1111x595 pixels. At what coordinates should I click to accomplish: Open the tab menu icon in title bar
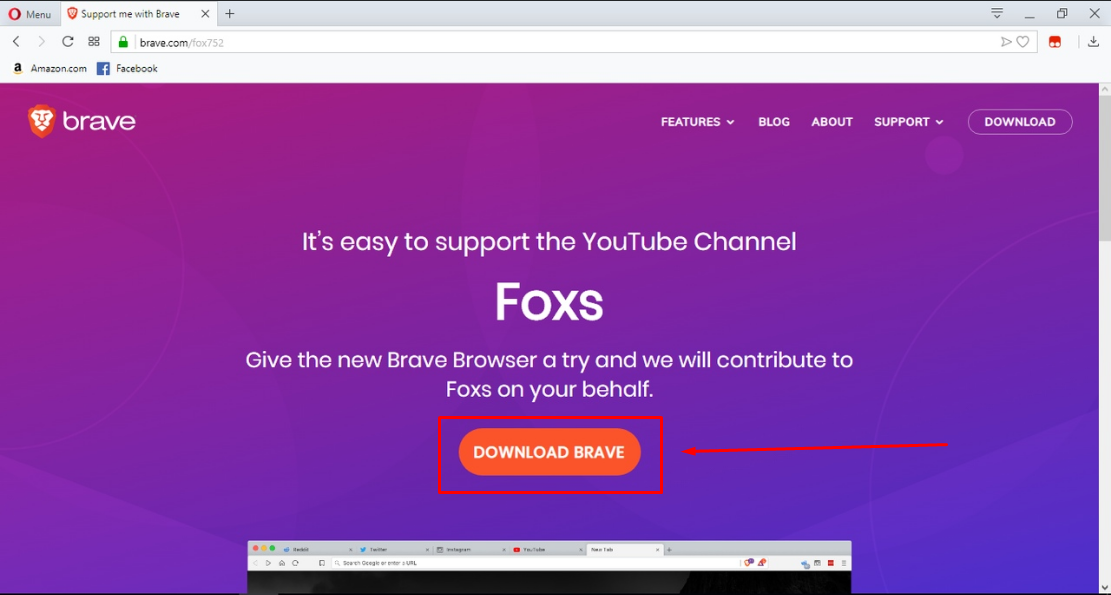click(997, 14)
